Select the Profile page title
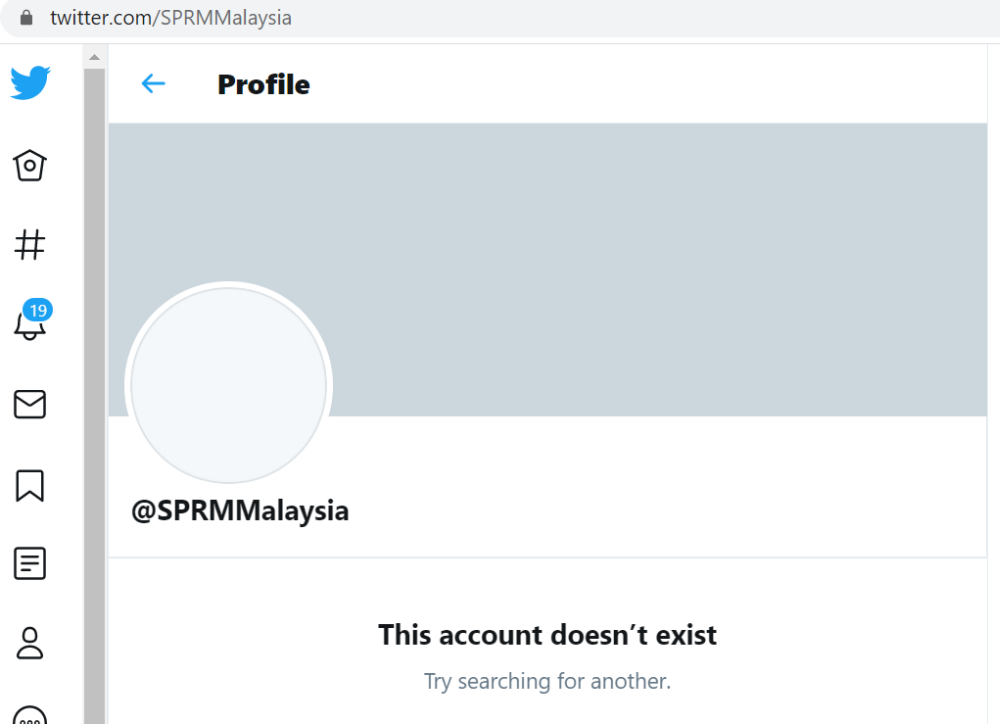The height and width of the screenshot is (724, 1000). tap(263, 84)
